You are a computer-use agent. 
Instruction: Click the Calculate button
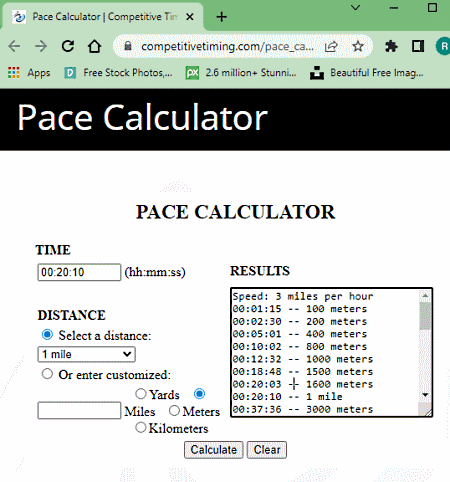coord(214,450)
